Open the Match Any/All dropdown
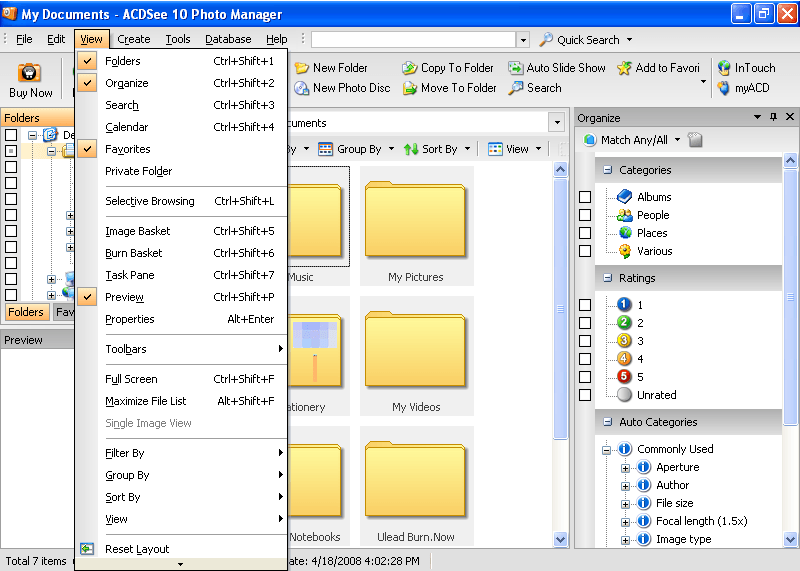The height and width of the screenshot is (571, 800). (x=678, y=139)
